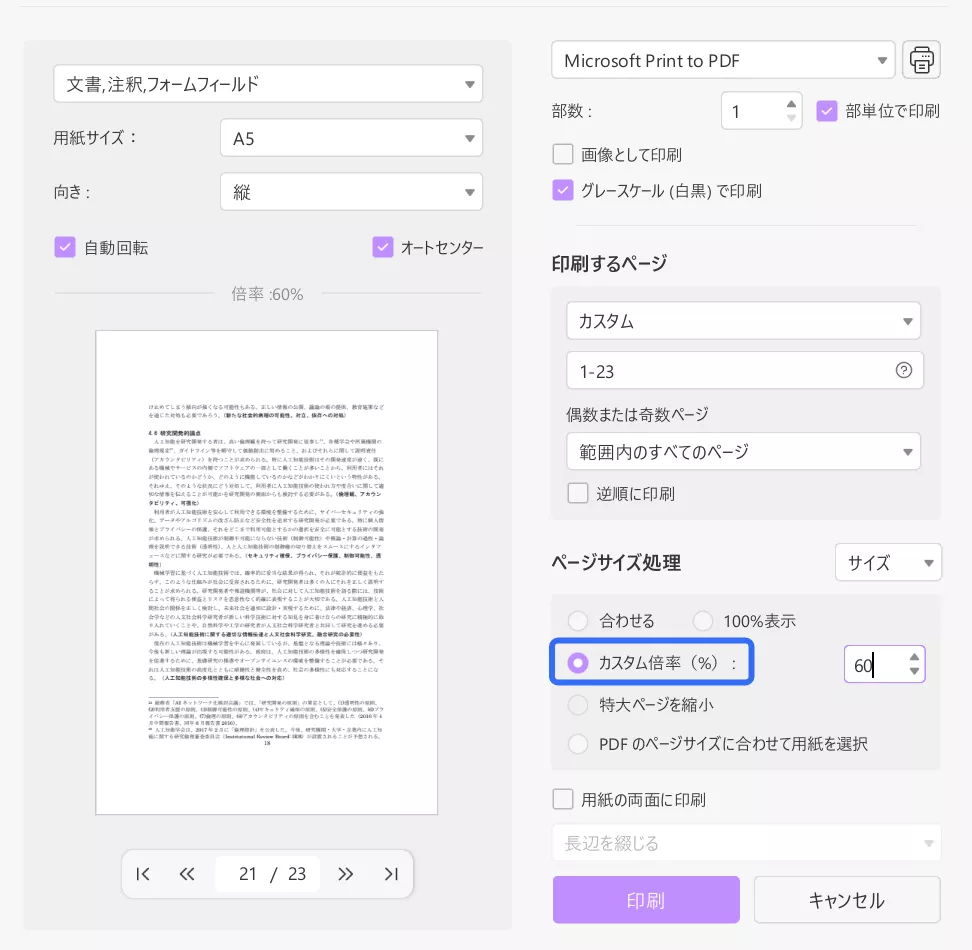Open 用紙サイズ A5 dropdown
The image size is (972, 950).
351,138
